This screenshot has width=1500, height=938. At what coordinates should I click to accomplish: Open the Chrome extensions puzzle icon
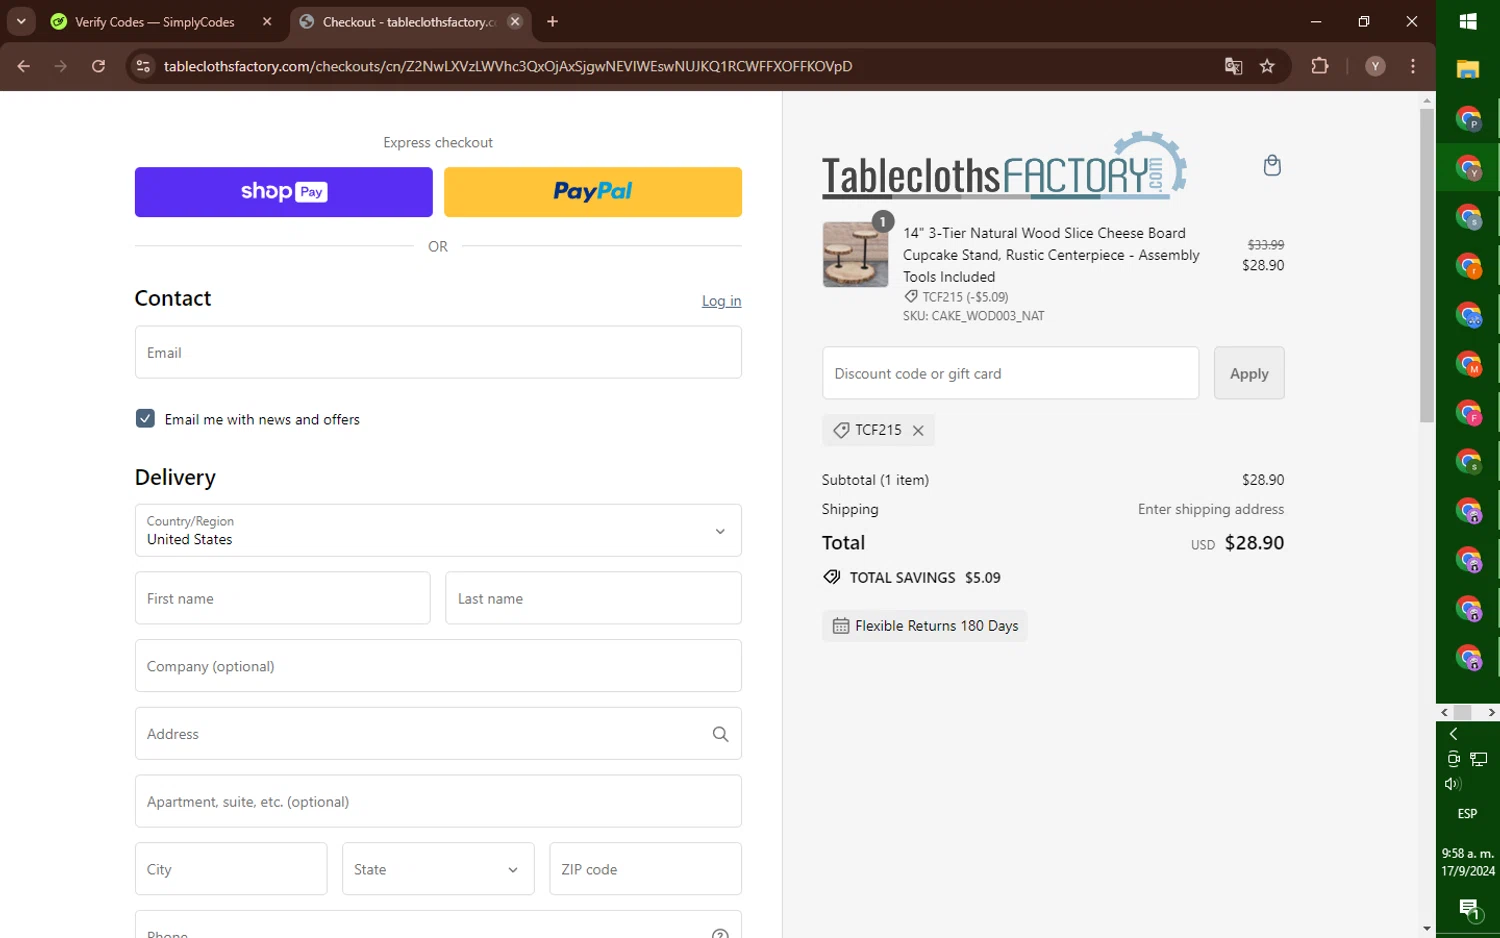(x=1320, y=66)
